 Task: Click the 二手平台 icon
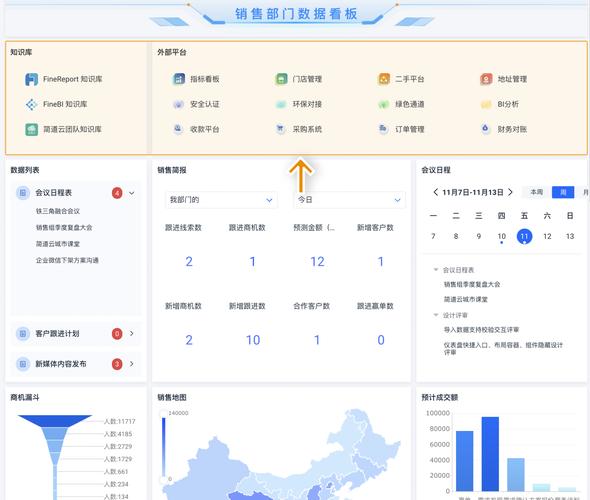(383, 79)
